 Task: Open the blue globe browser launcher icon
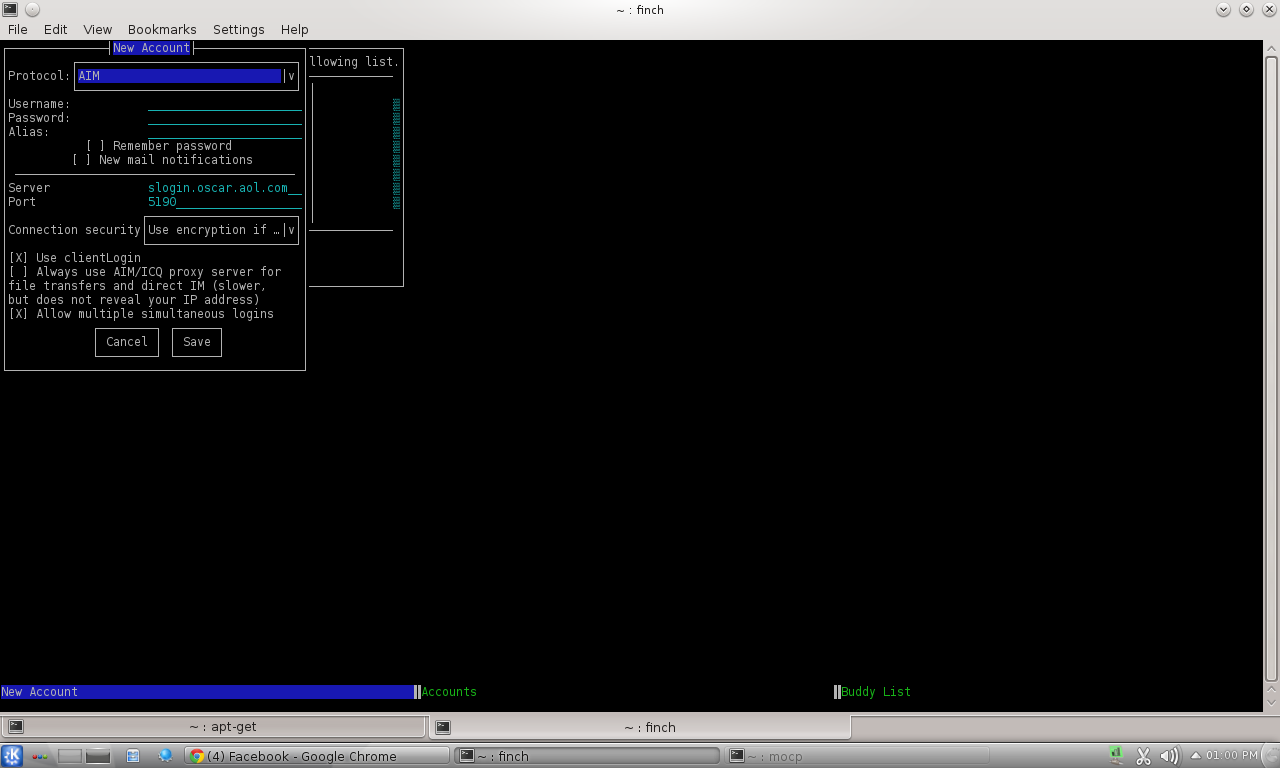click(x=164, y=756)
